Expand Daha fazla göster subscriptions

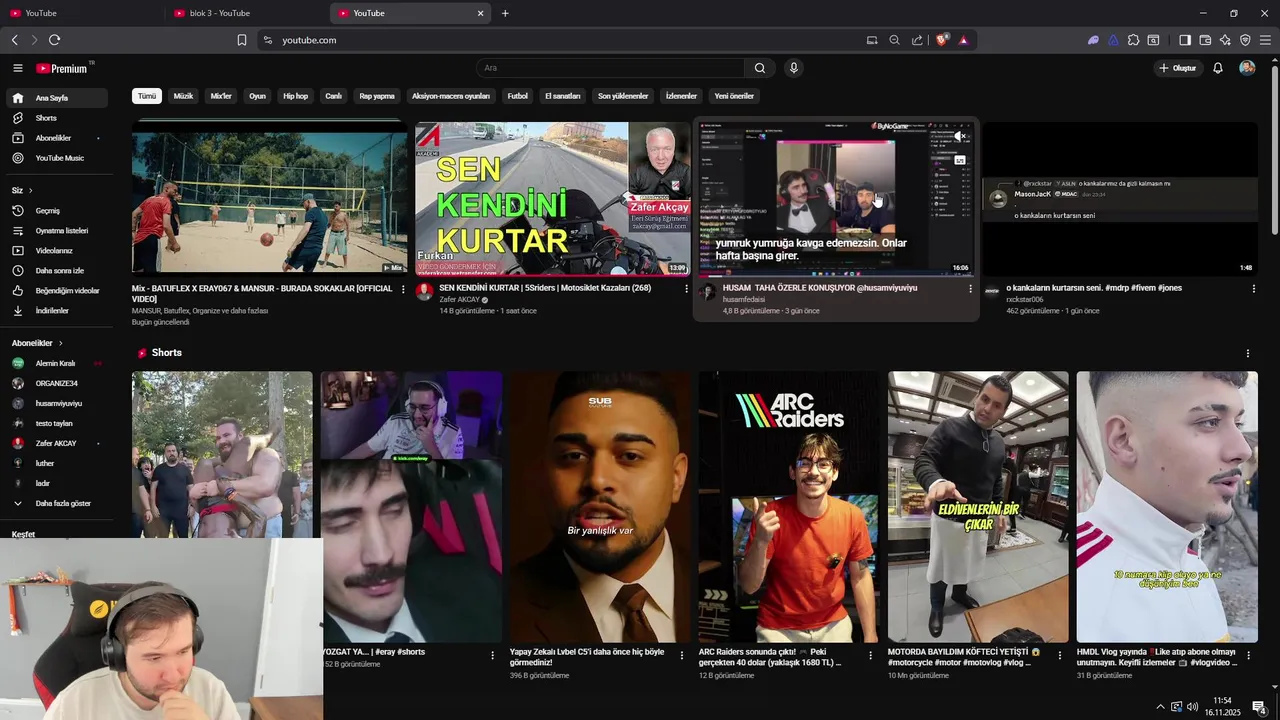pyautogui.click(x=56, y=503)
